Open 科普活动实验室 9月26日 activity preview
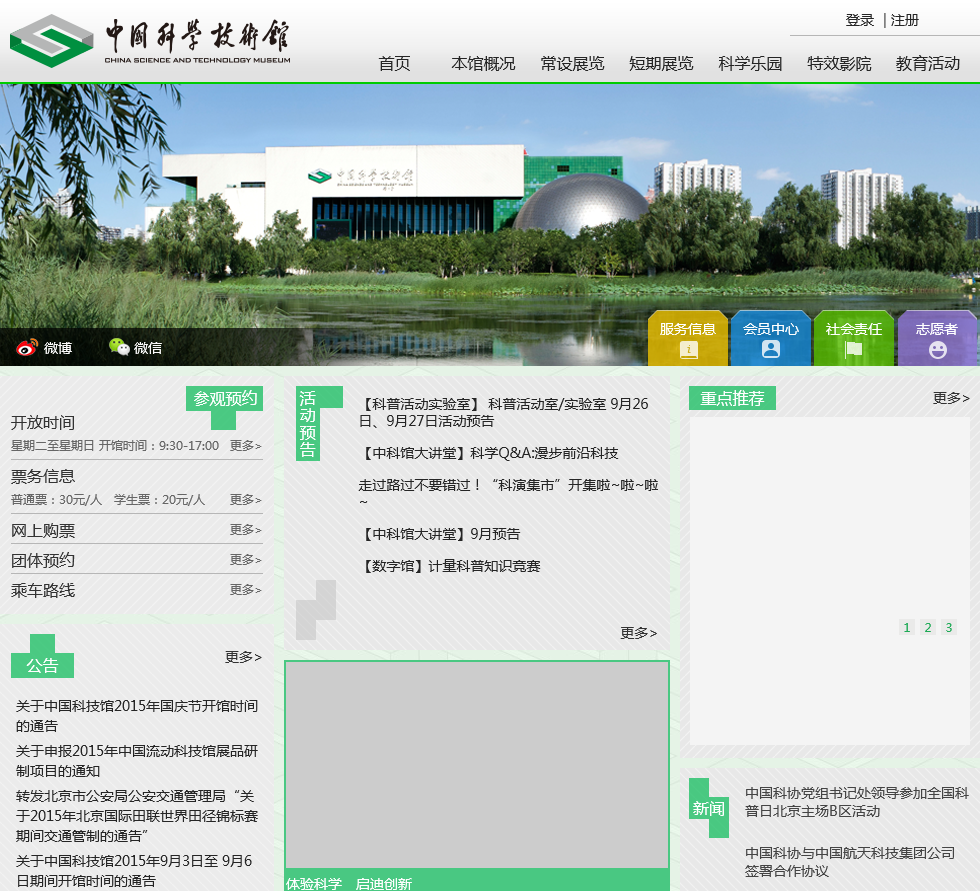Screen dimensions: 980x891 tap(504, 412)
